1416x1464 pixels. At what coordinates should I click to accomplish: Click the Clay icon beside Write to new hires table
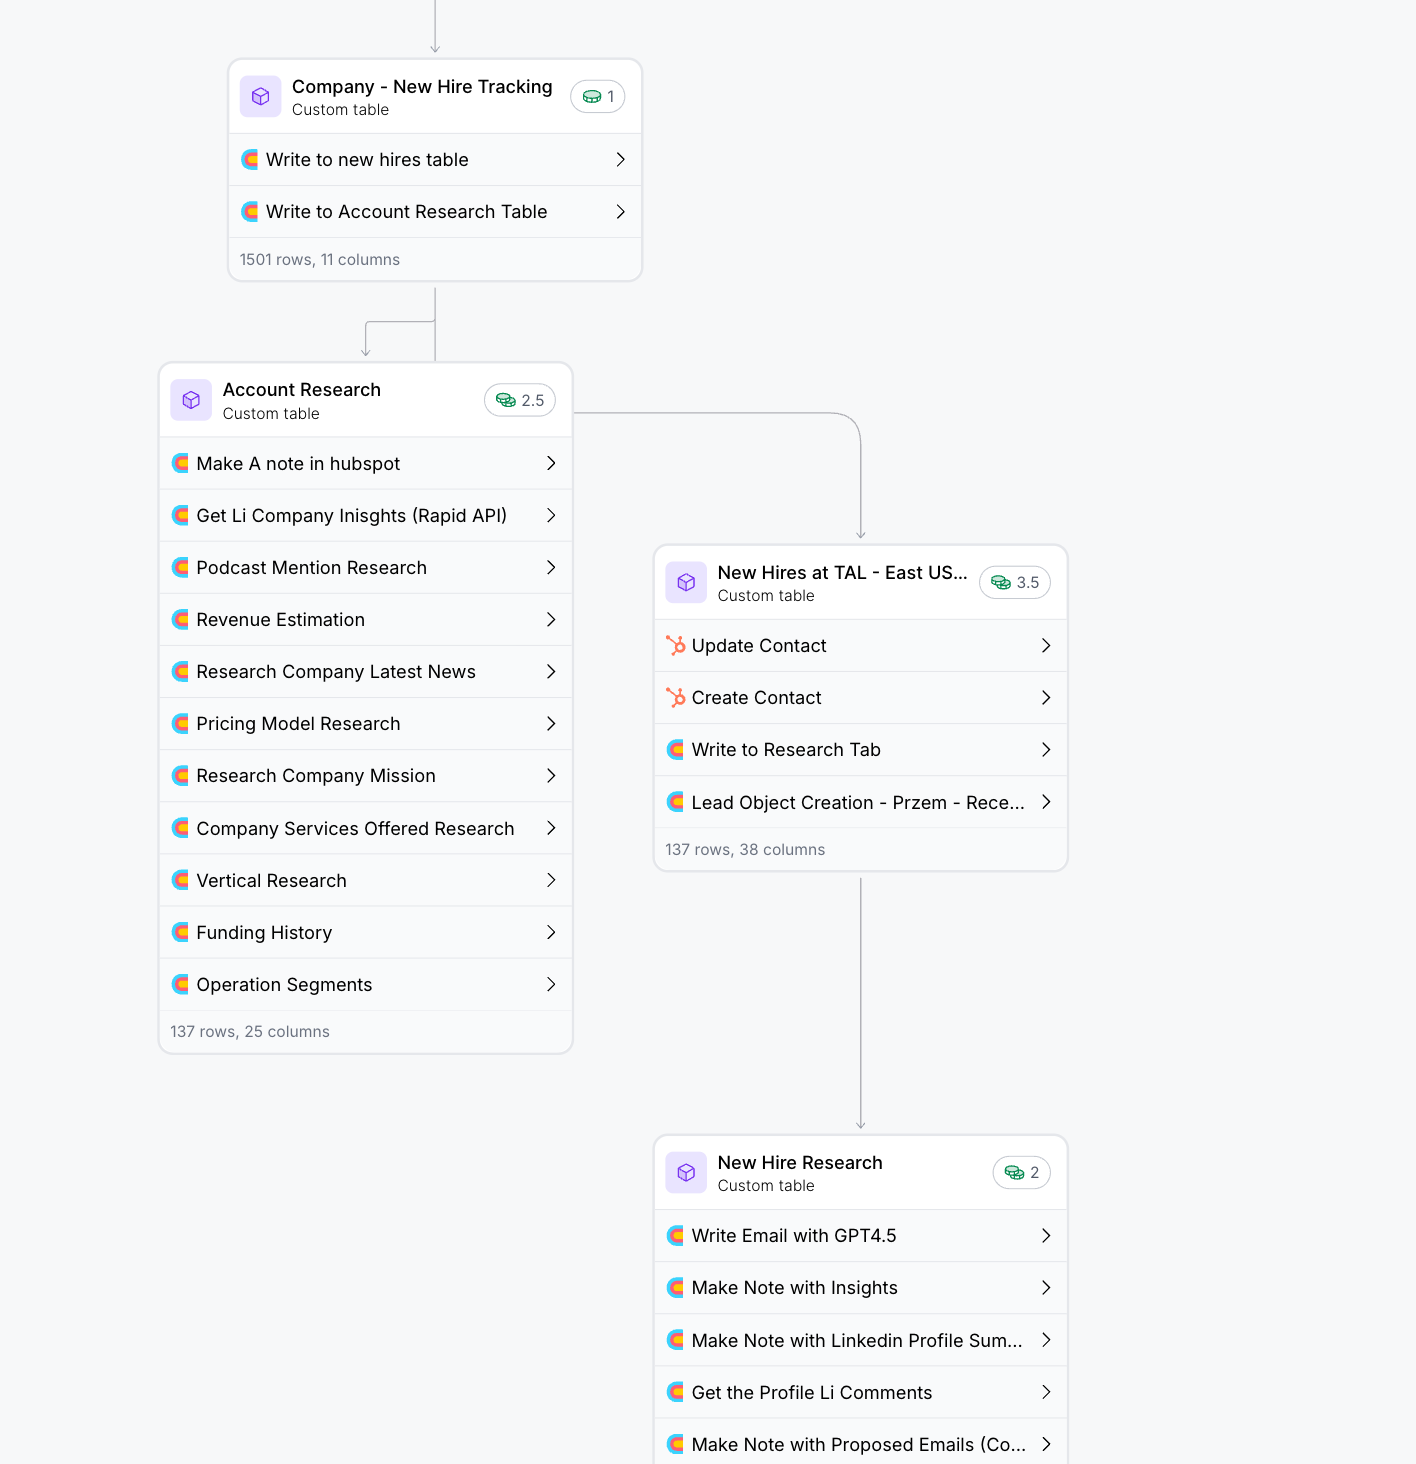pyautogui.click(x=250, y=160)
